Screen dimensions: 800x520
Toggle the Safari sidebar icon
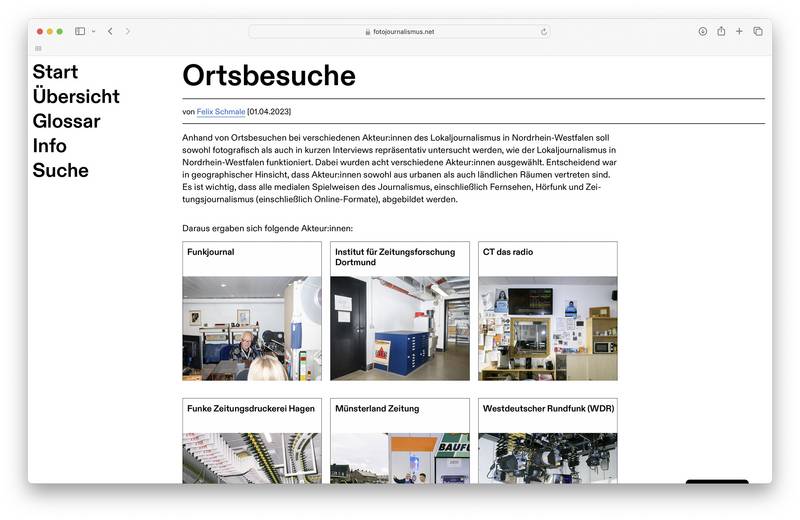tap(80, 31)
